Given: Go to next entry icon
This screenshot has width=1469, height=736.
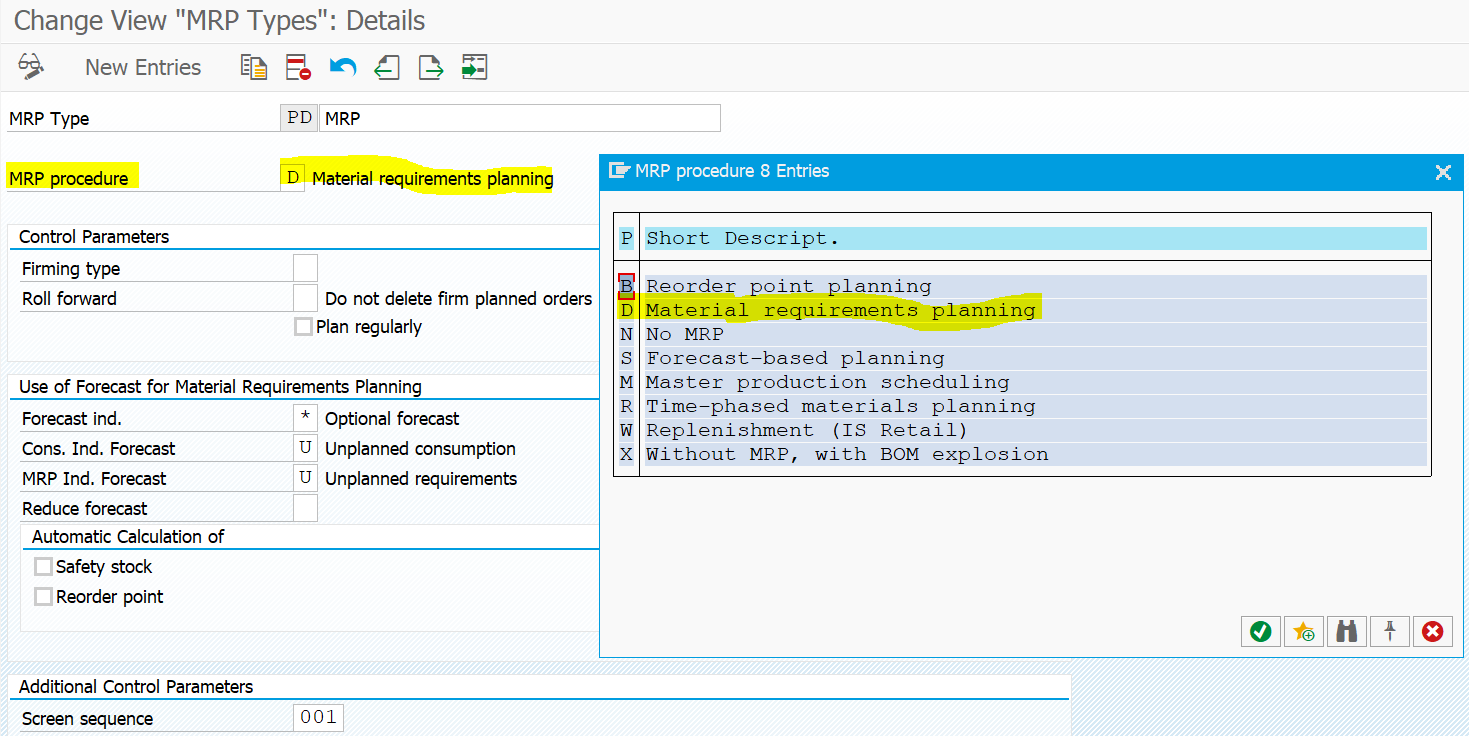Looking at the screenshot, I should (430, 67).
